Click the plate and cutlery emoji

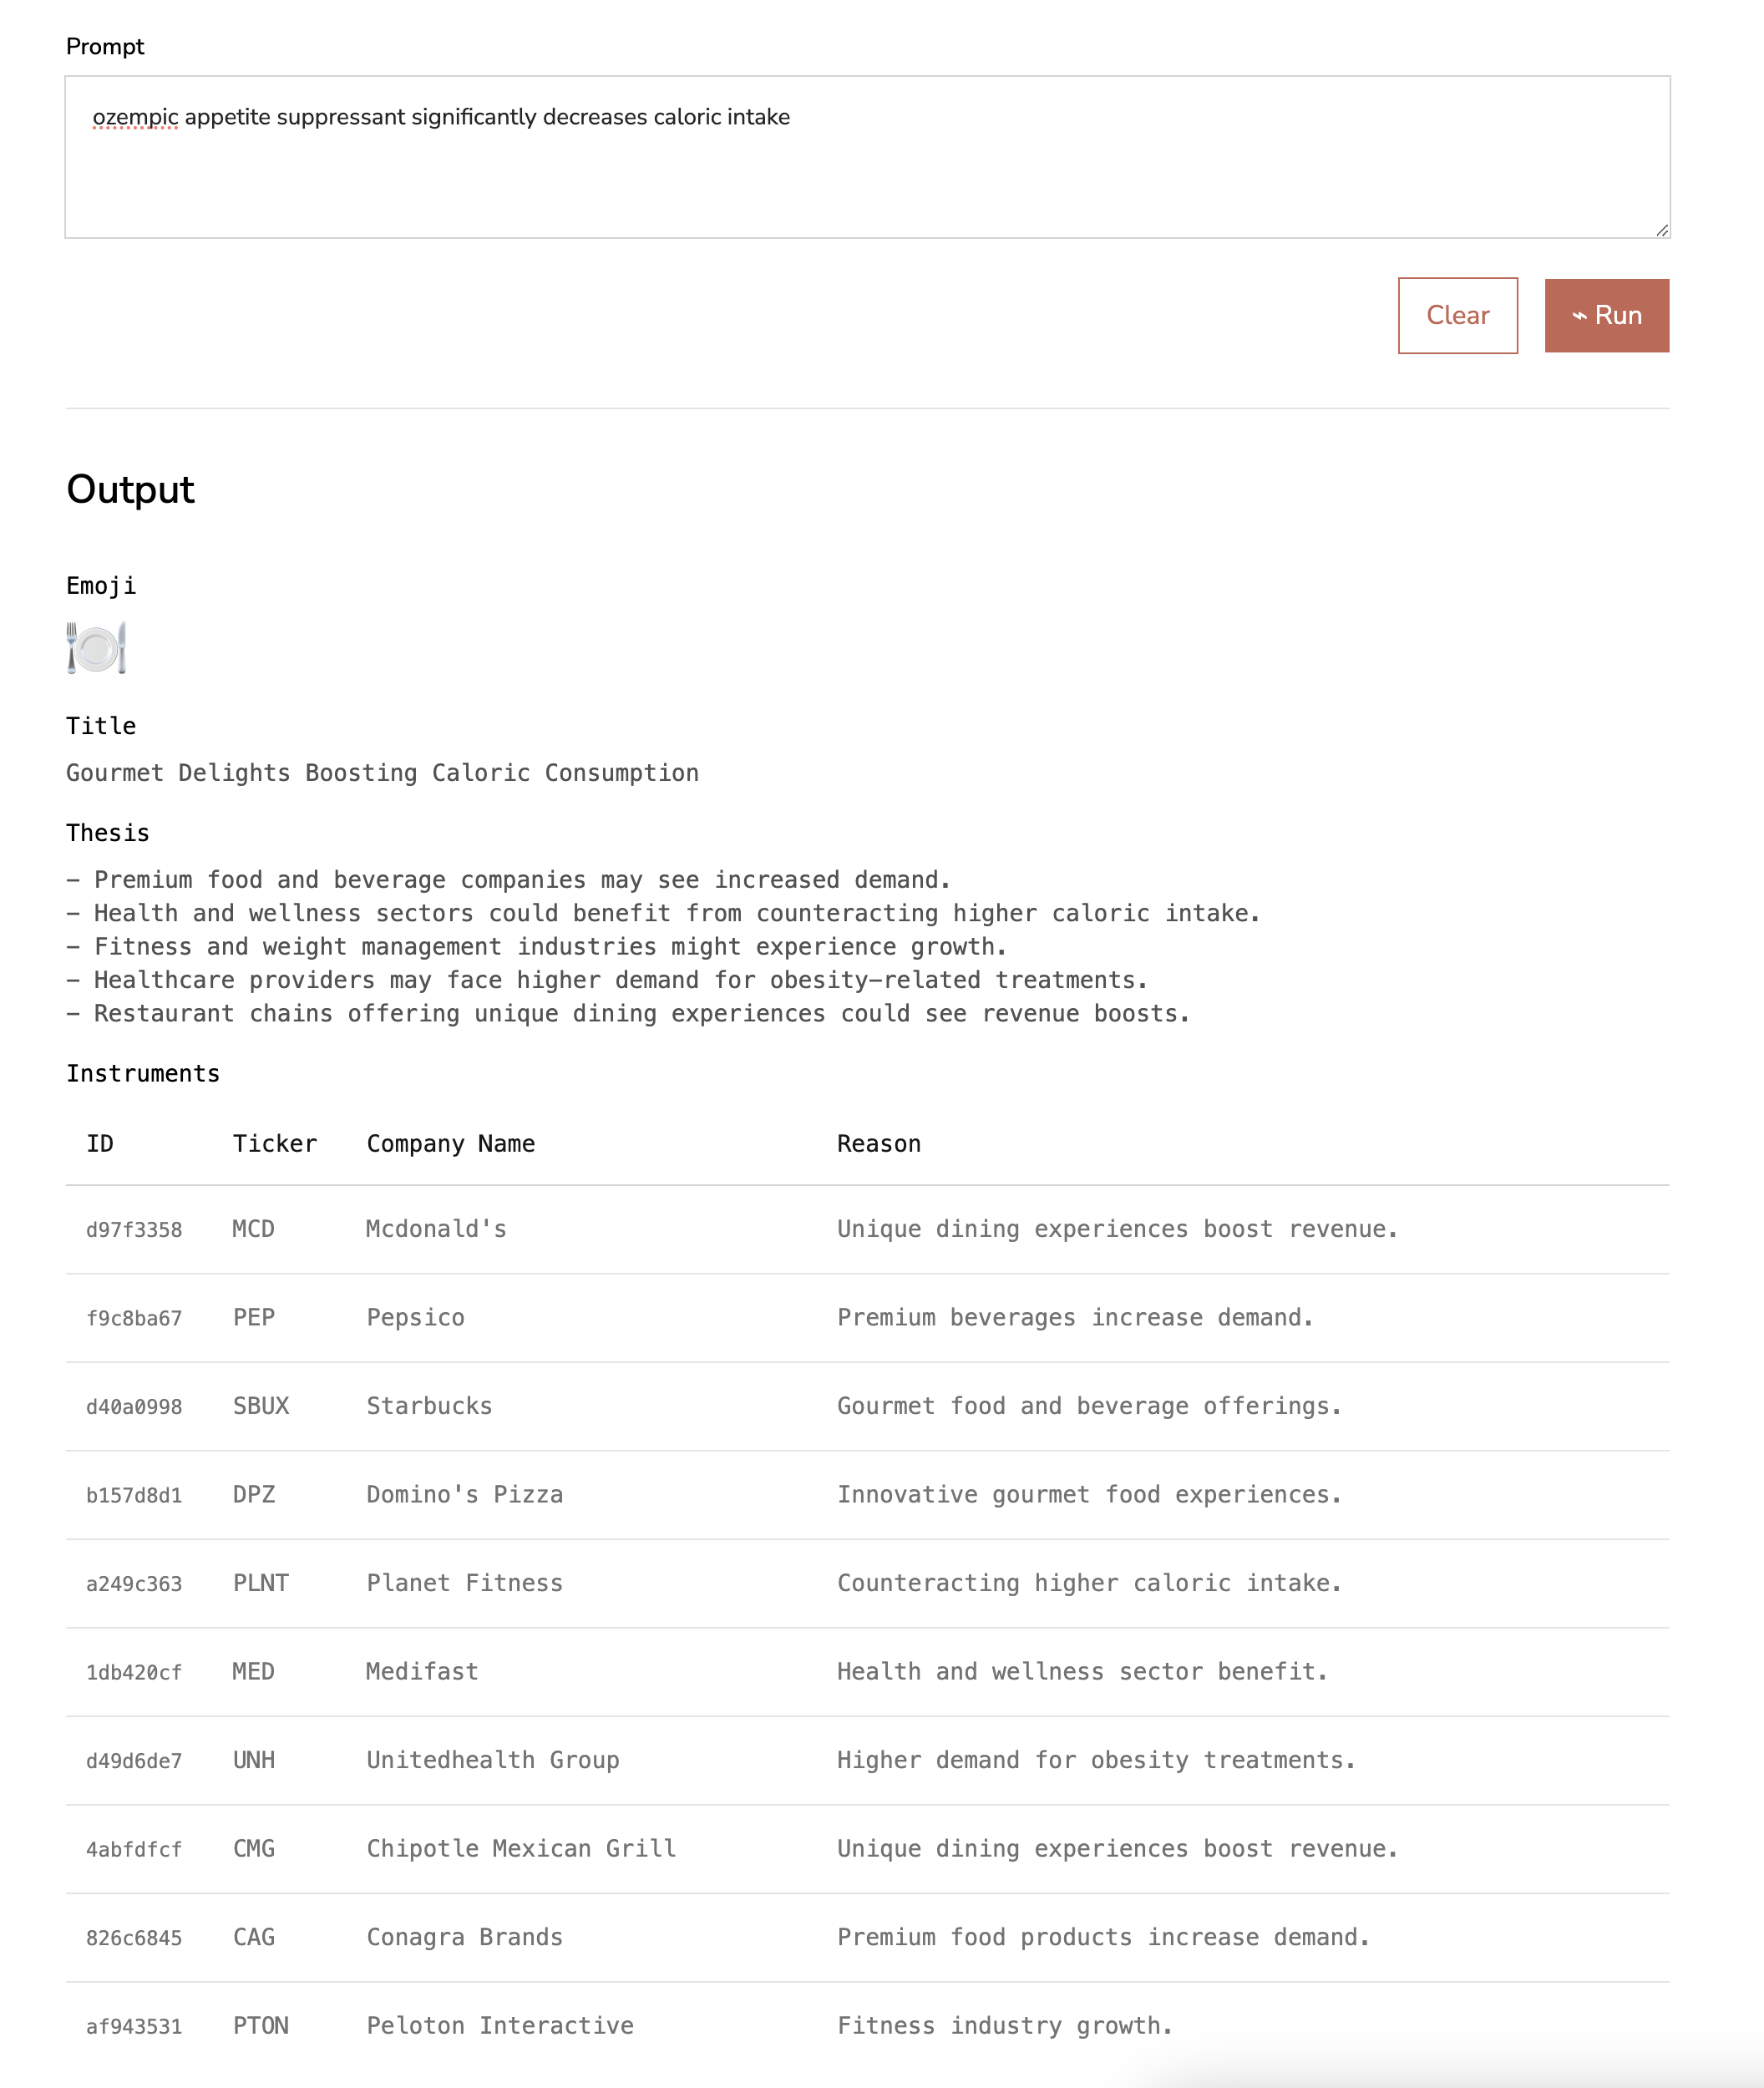[96, 648]
